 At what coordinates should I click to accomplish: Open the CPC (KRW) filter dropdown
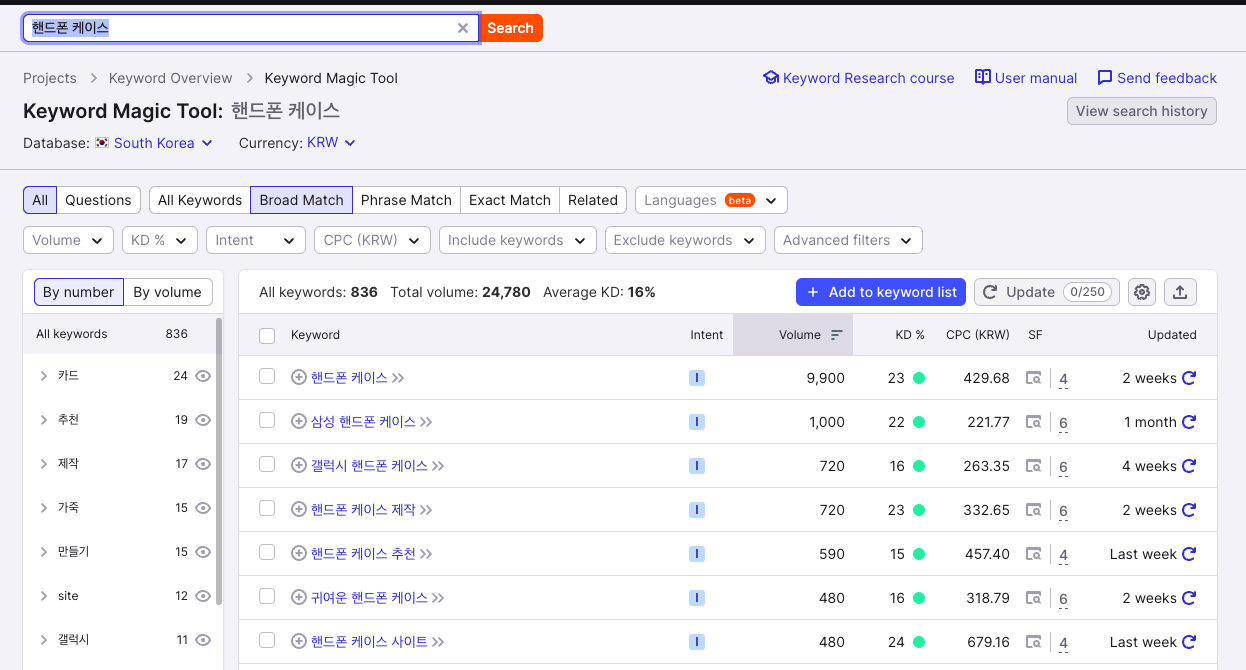pos(372,240)
